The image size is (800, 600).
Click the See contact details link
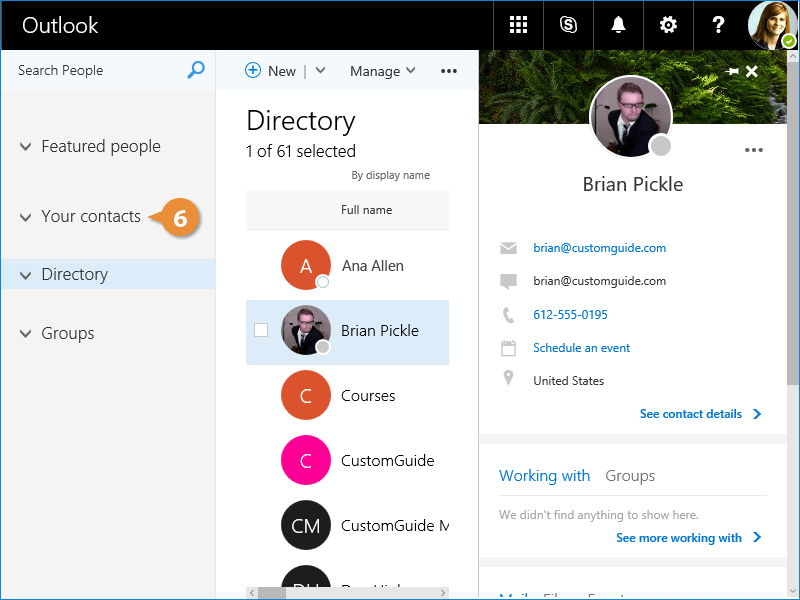pyautogui.click(x=691, y=414)
